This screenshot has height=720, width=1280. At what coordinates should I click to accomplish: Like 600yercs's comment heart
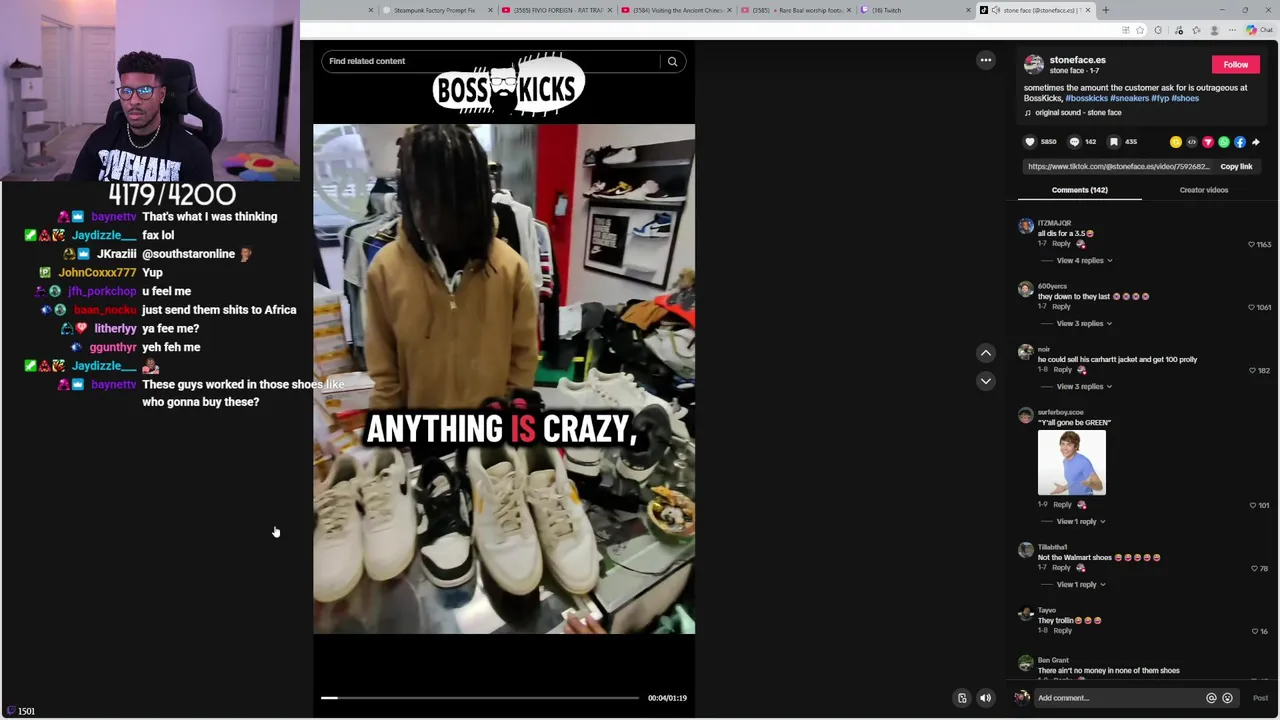click(x=1251, y=307)
